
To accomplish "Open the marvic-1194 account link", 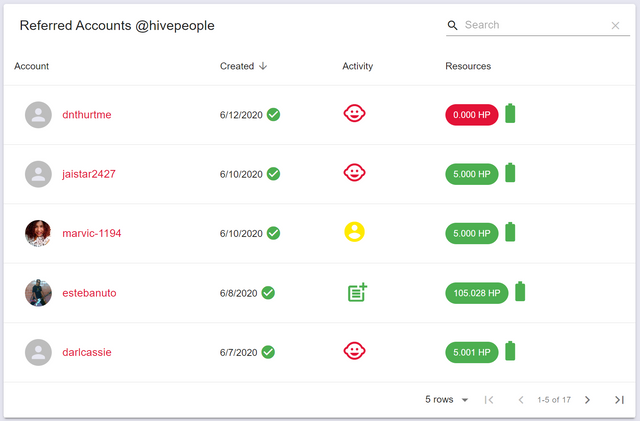I will (91, 233).
